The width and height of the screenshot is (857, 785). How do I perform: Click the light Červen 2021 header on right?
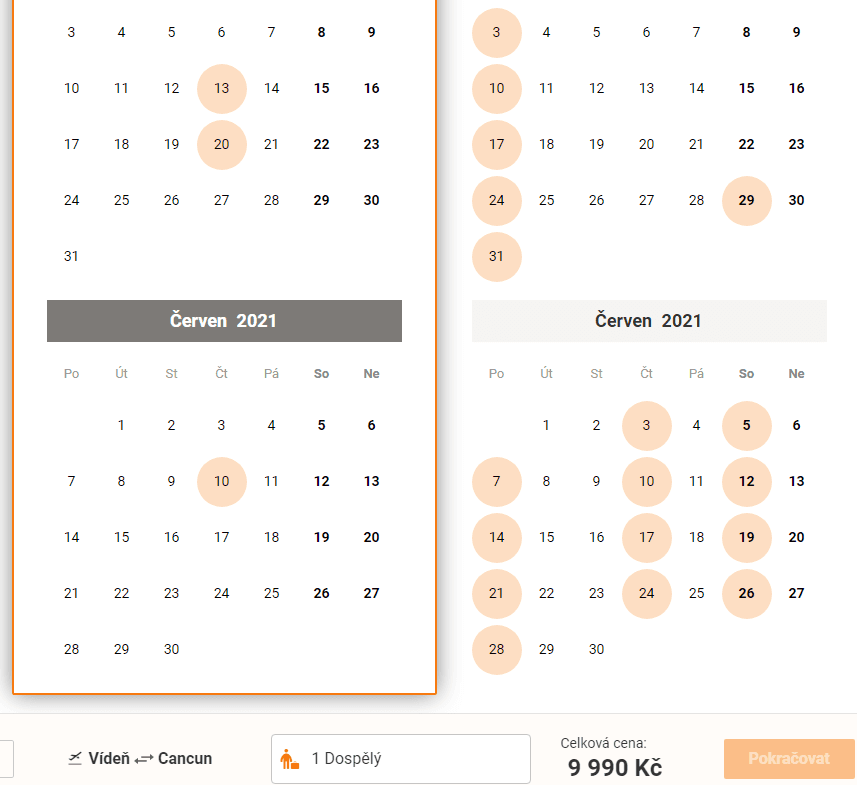[x=649, y=321]
